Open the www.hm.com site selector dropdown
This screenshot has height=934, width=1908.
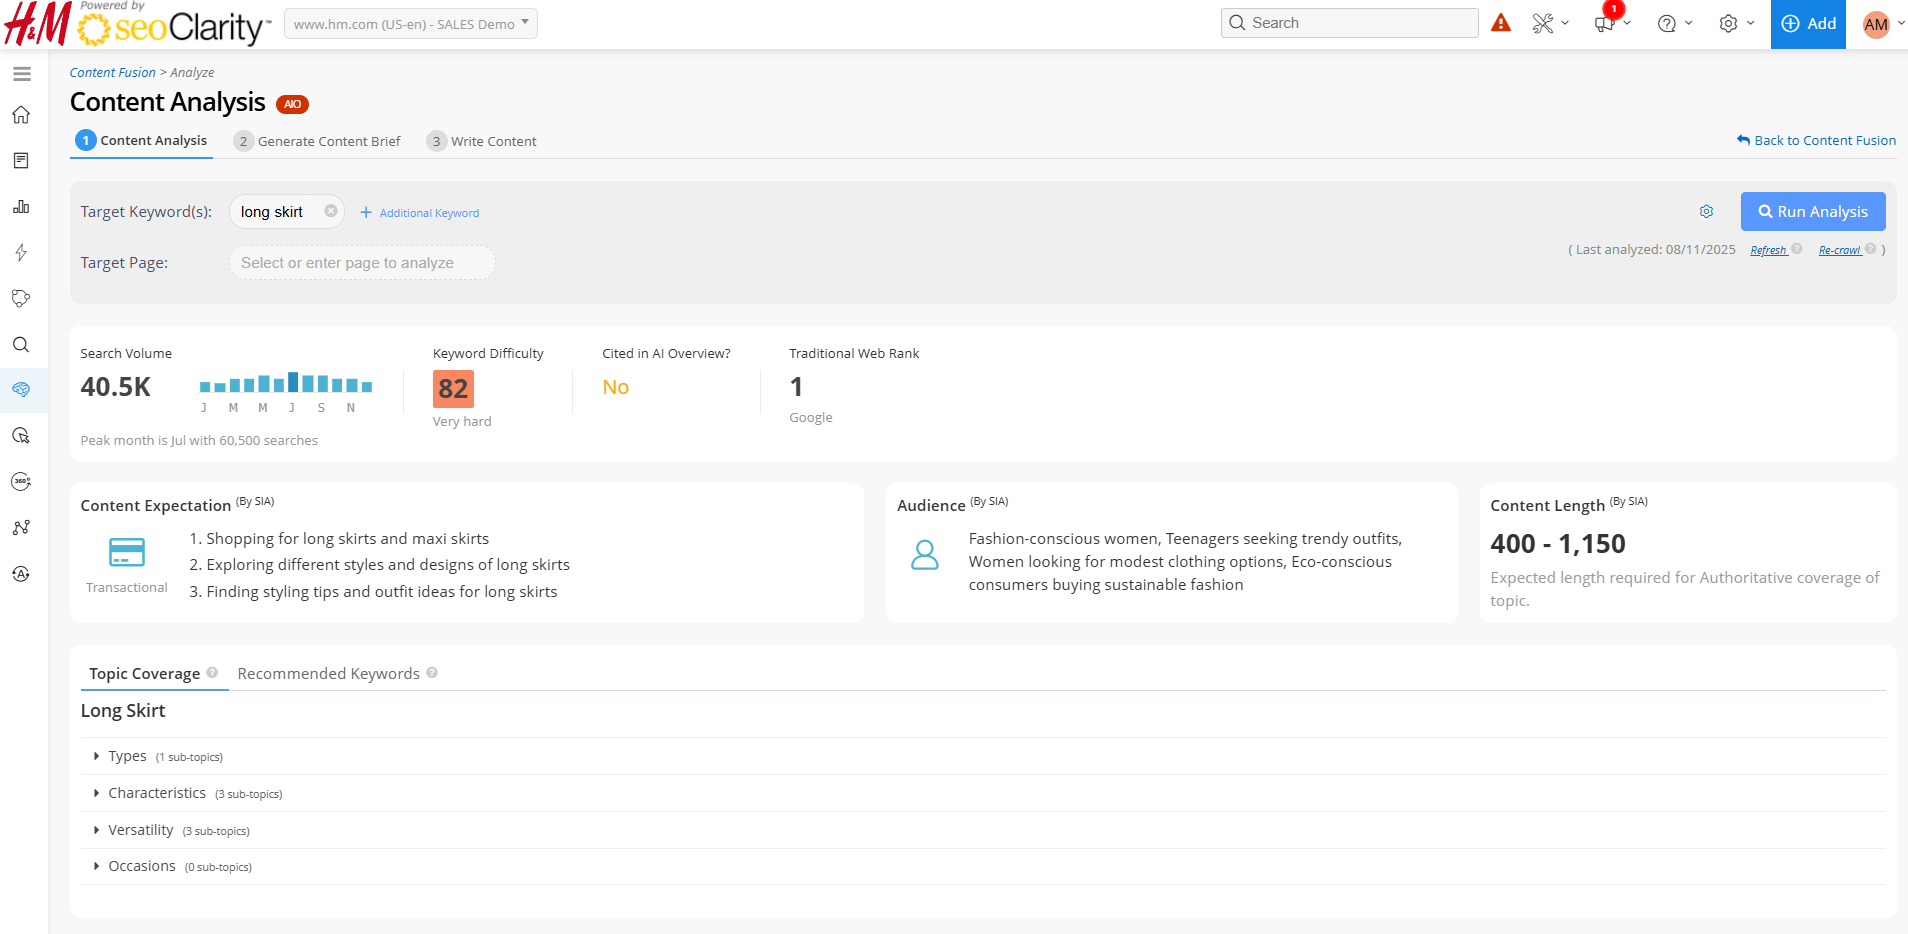pyautogui.click(x=411, y=24)
